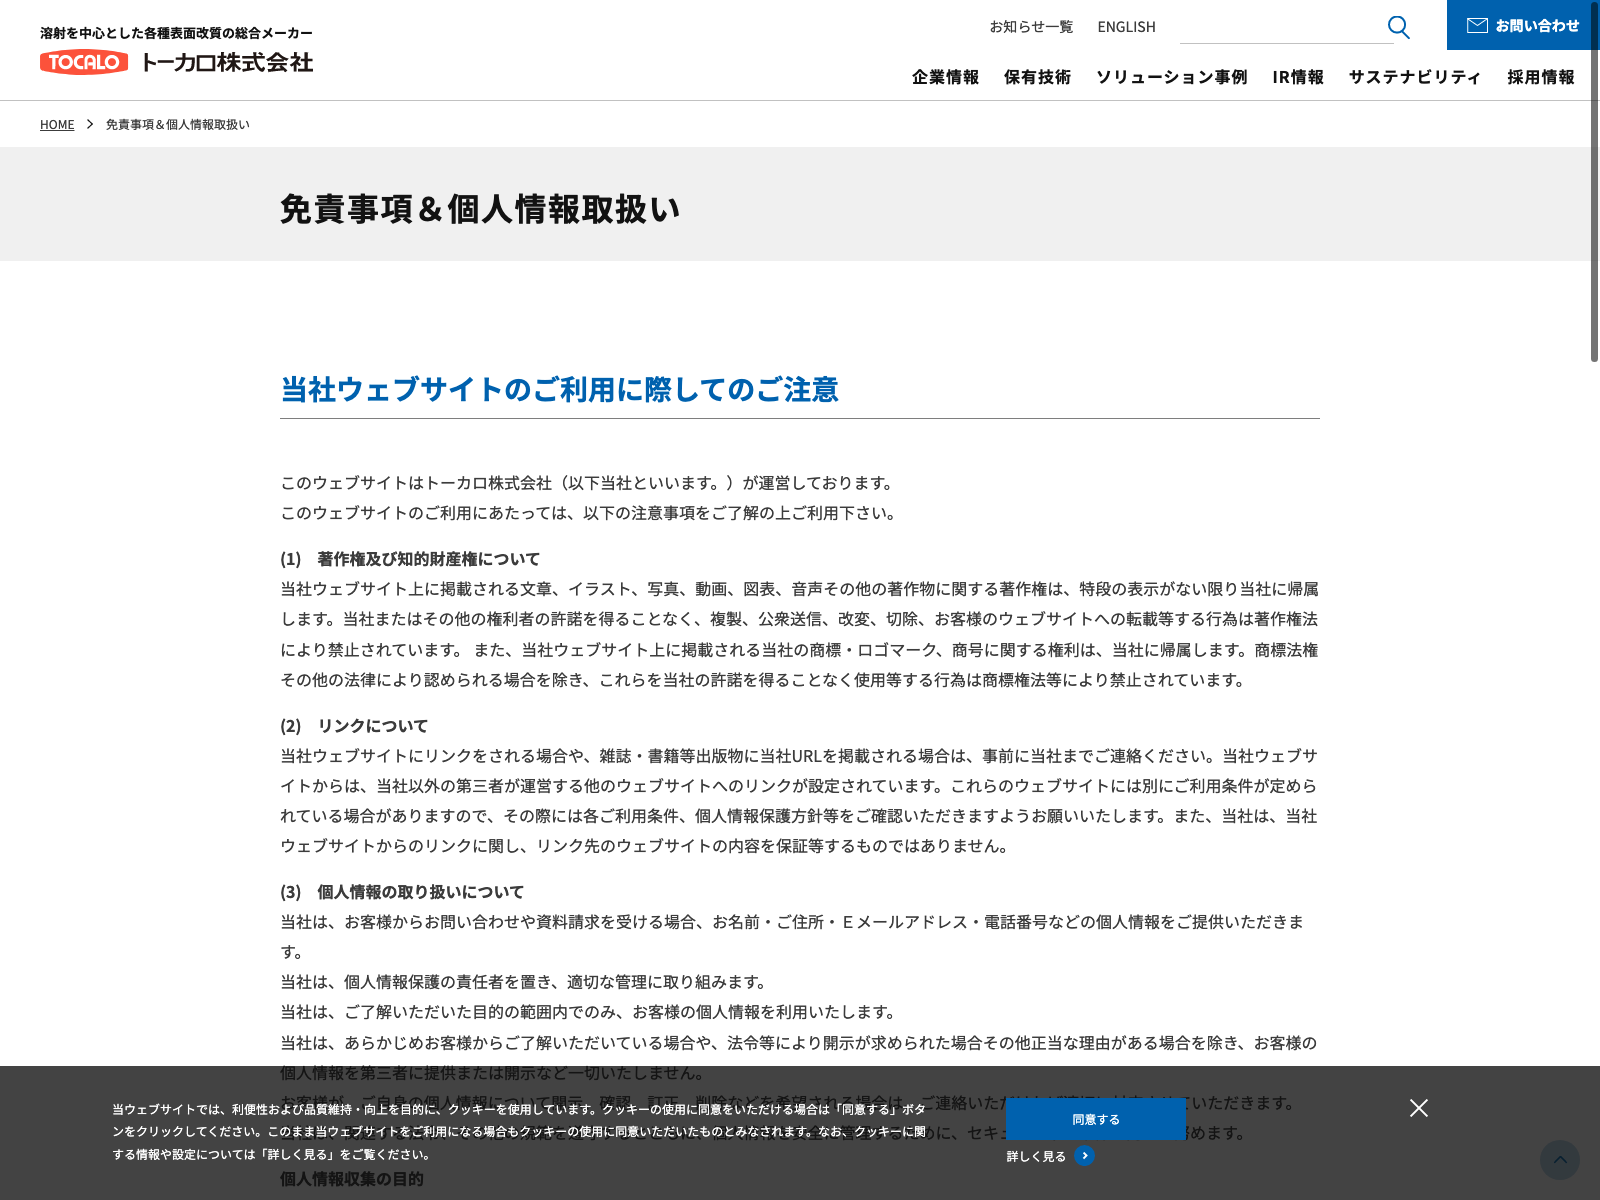This screenshot has height=1200, width=1600.
Task: Close the cookie consent banner
Action: point(1418,1108)
